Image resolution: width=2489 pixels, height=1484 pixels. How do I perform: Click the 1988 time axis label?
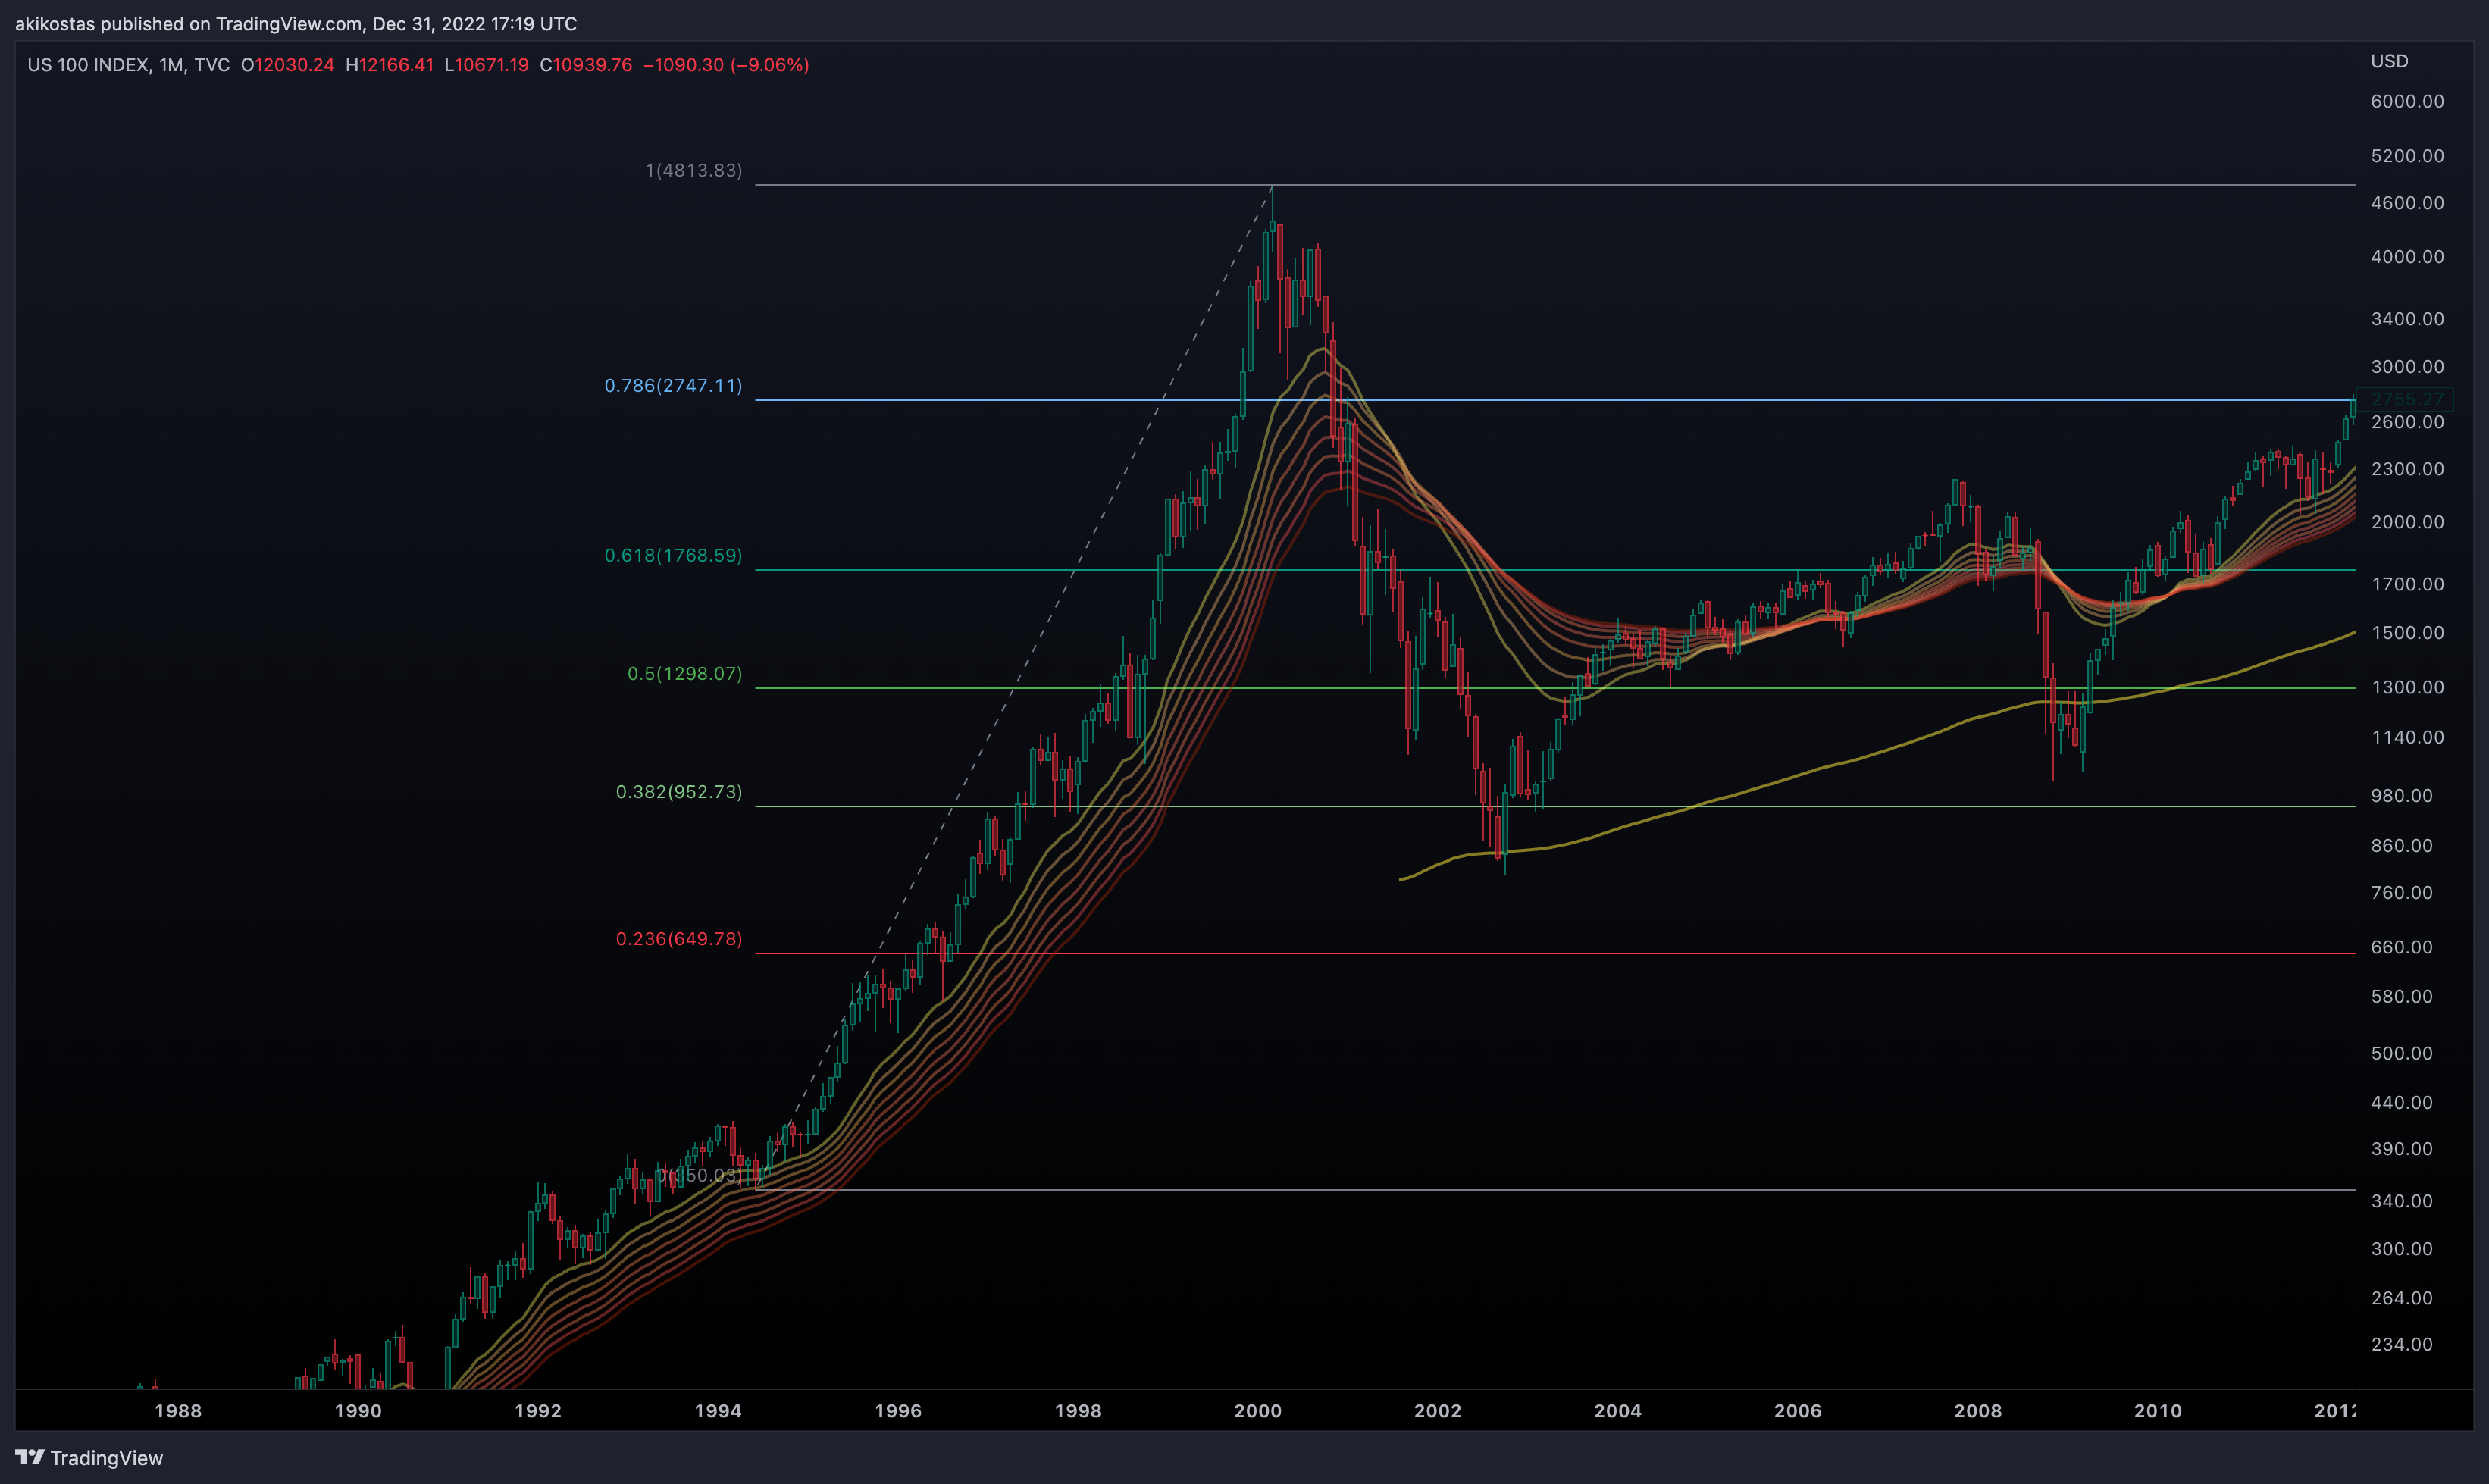click(178, 1411)
